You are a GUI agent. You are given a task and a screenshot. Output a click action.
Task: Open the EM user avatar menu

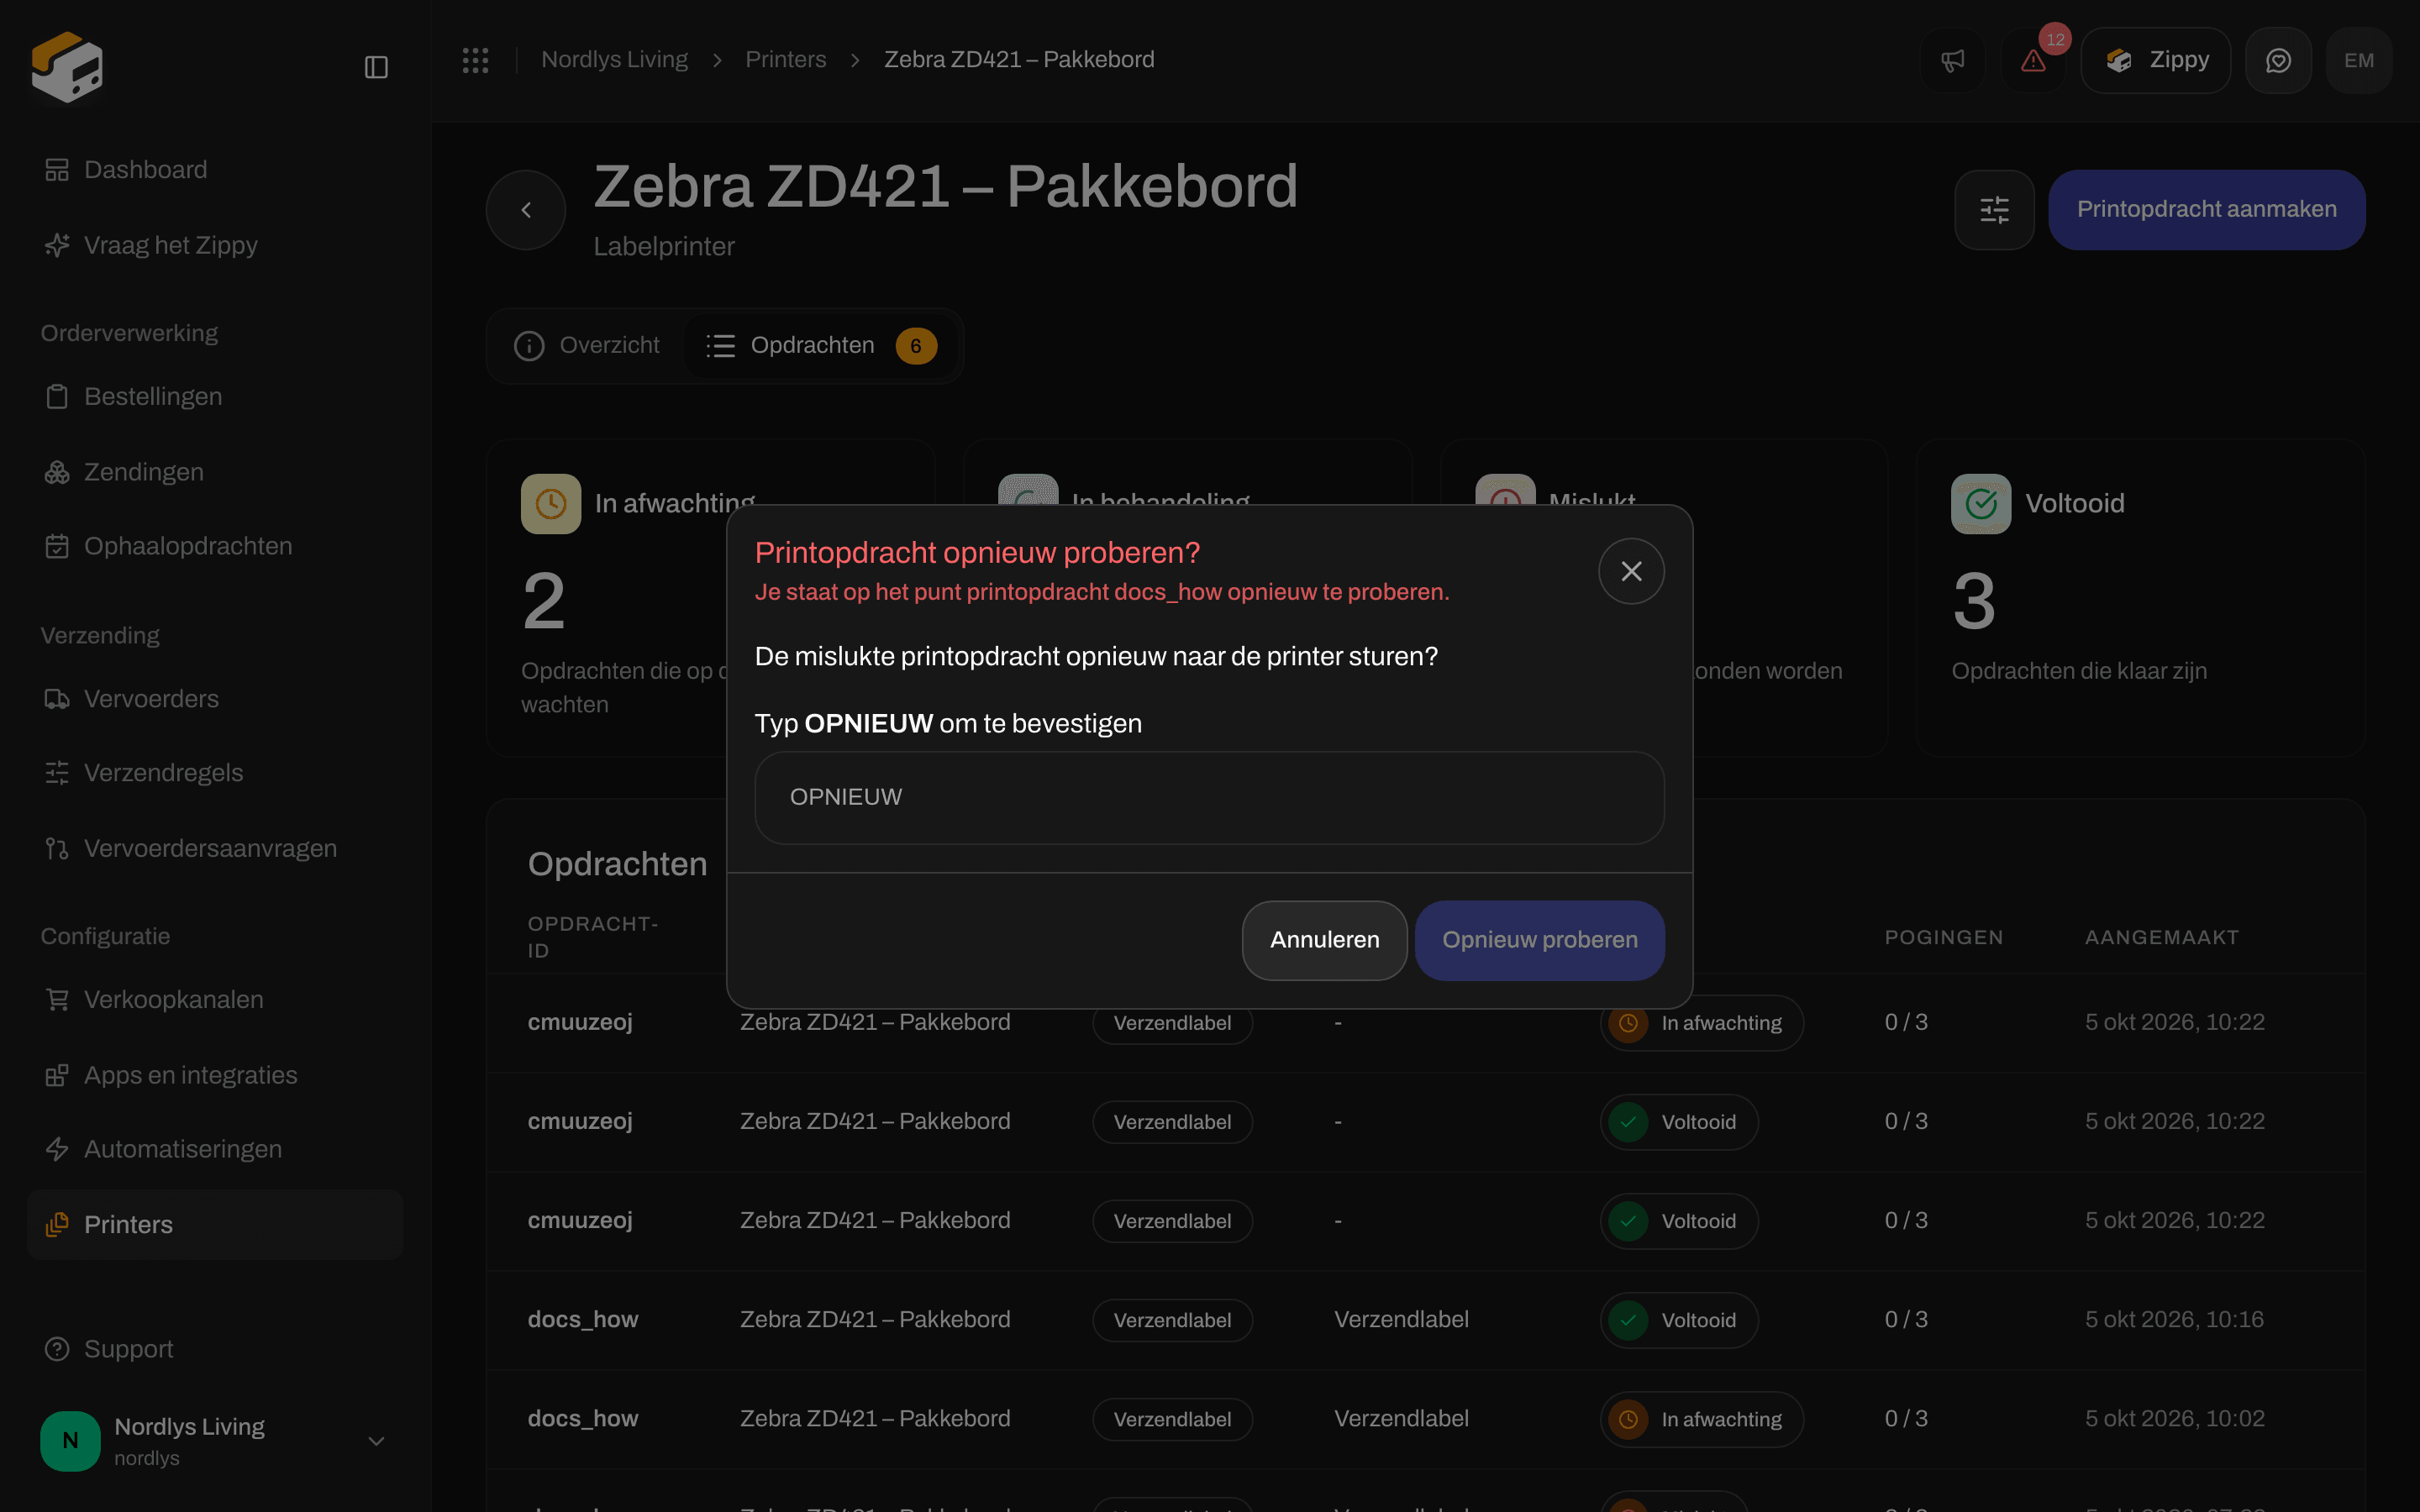tap(2359, 60)
